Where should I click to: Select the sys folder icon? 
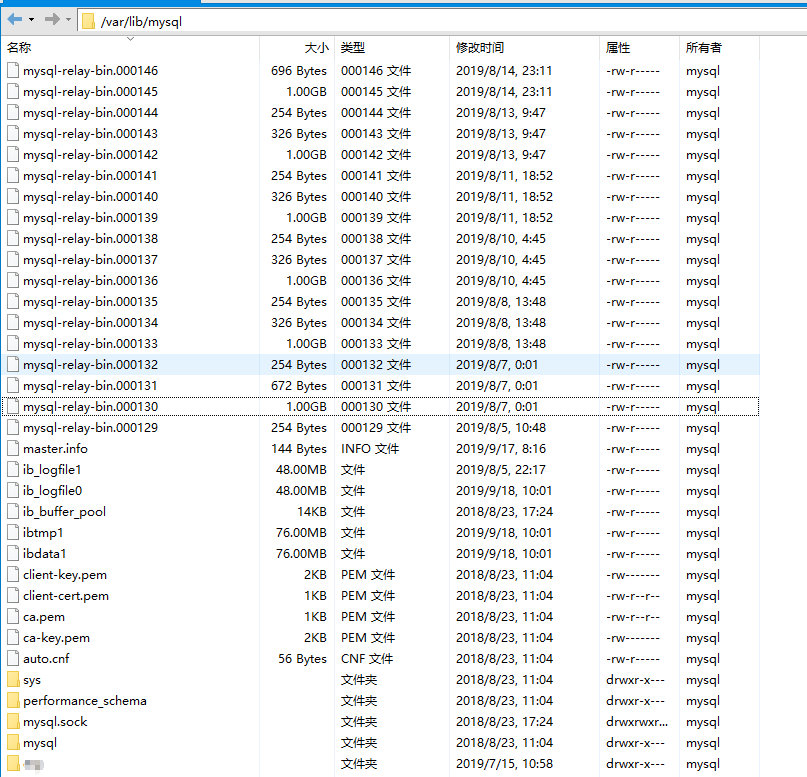coord(13,680)
